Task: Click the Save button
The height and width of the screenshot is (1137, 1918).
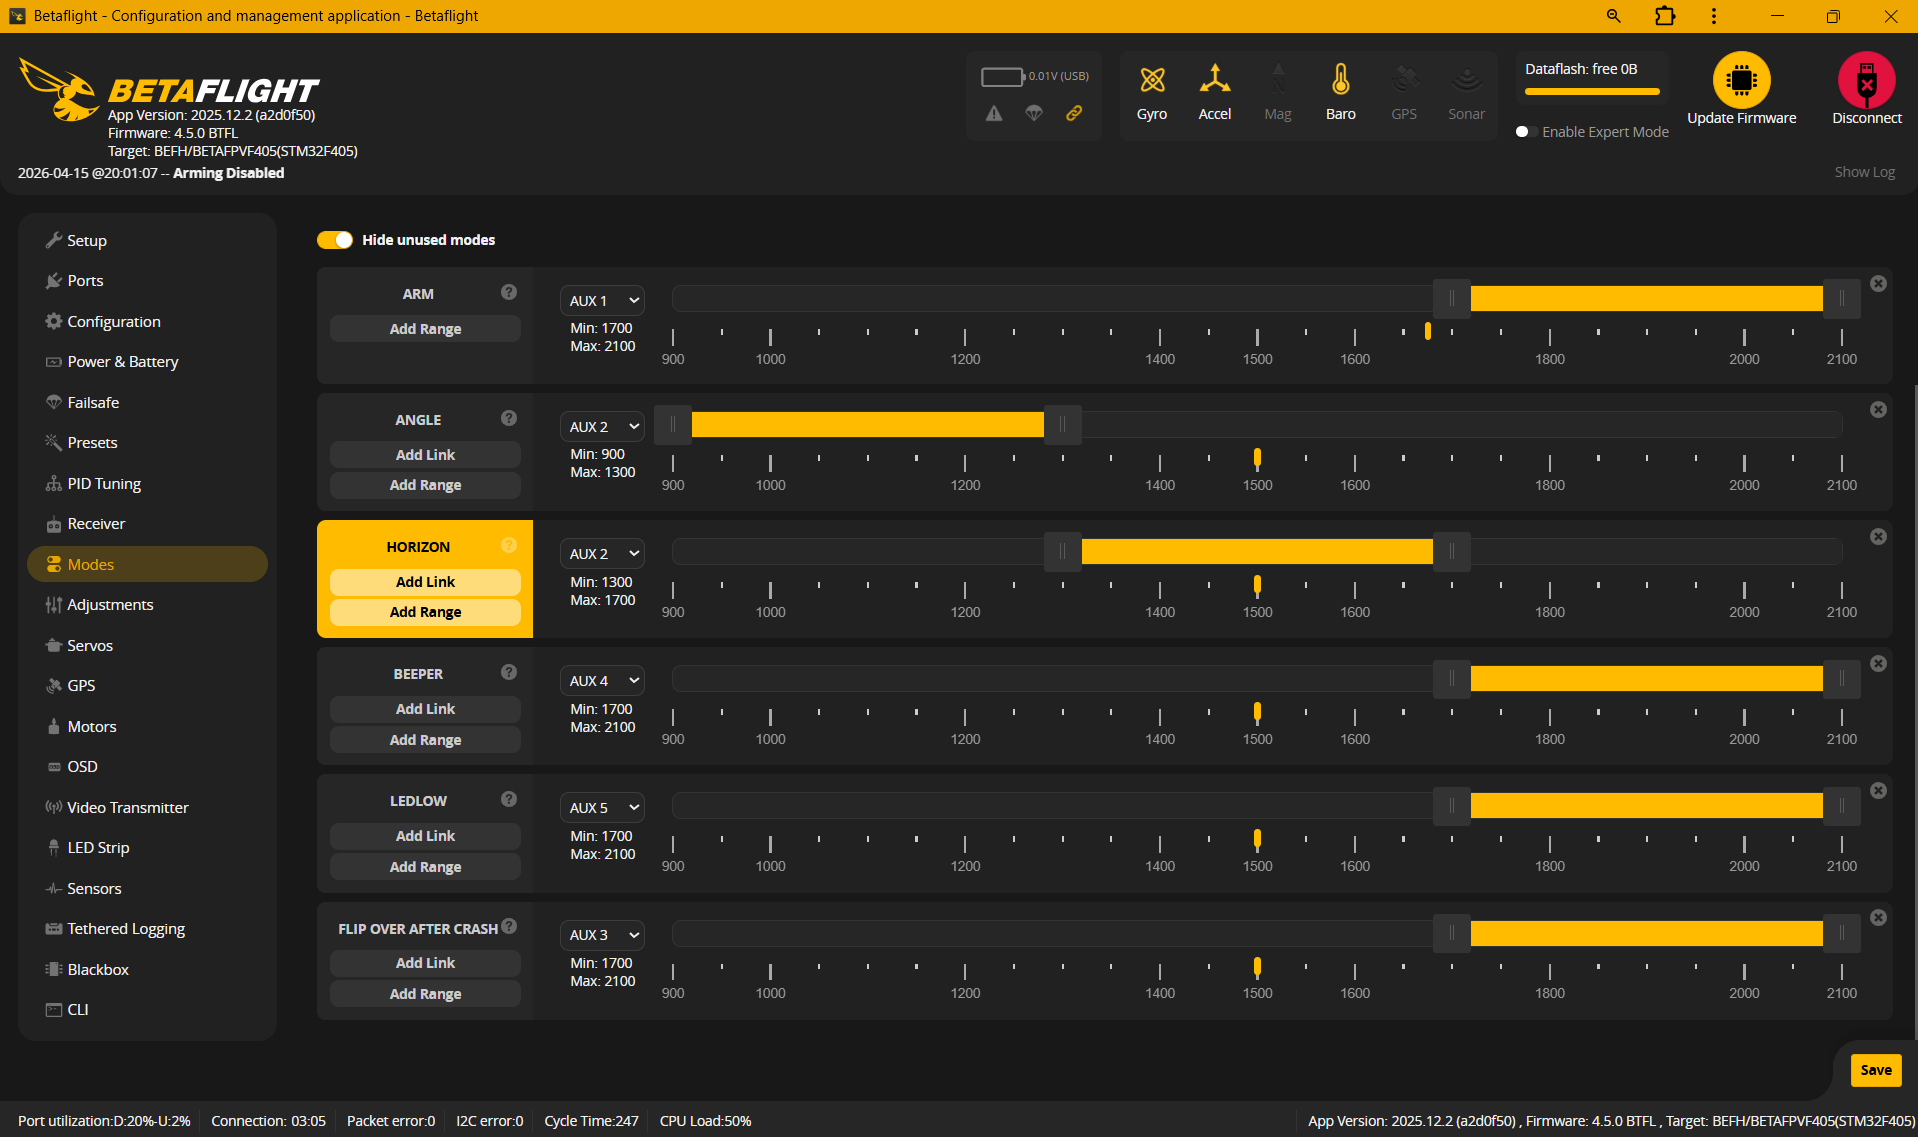Action: 1875,1070
